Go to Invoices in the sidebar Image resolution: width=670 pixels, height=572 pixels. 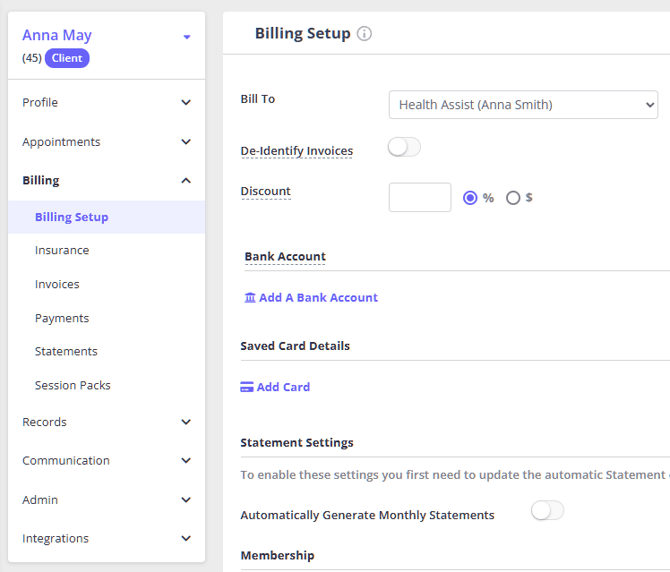tap(57, 285)
